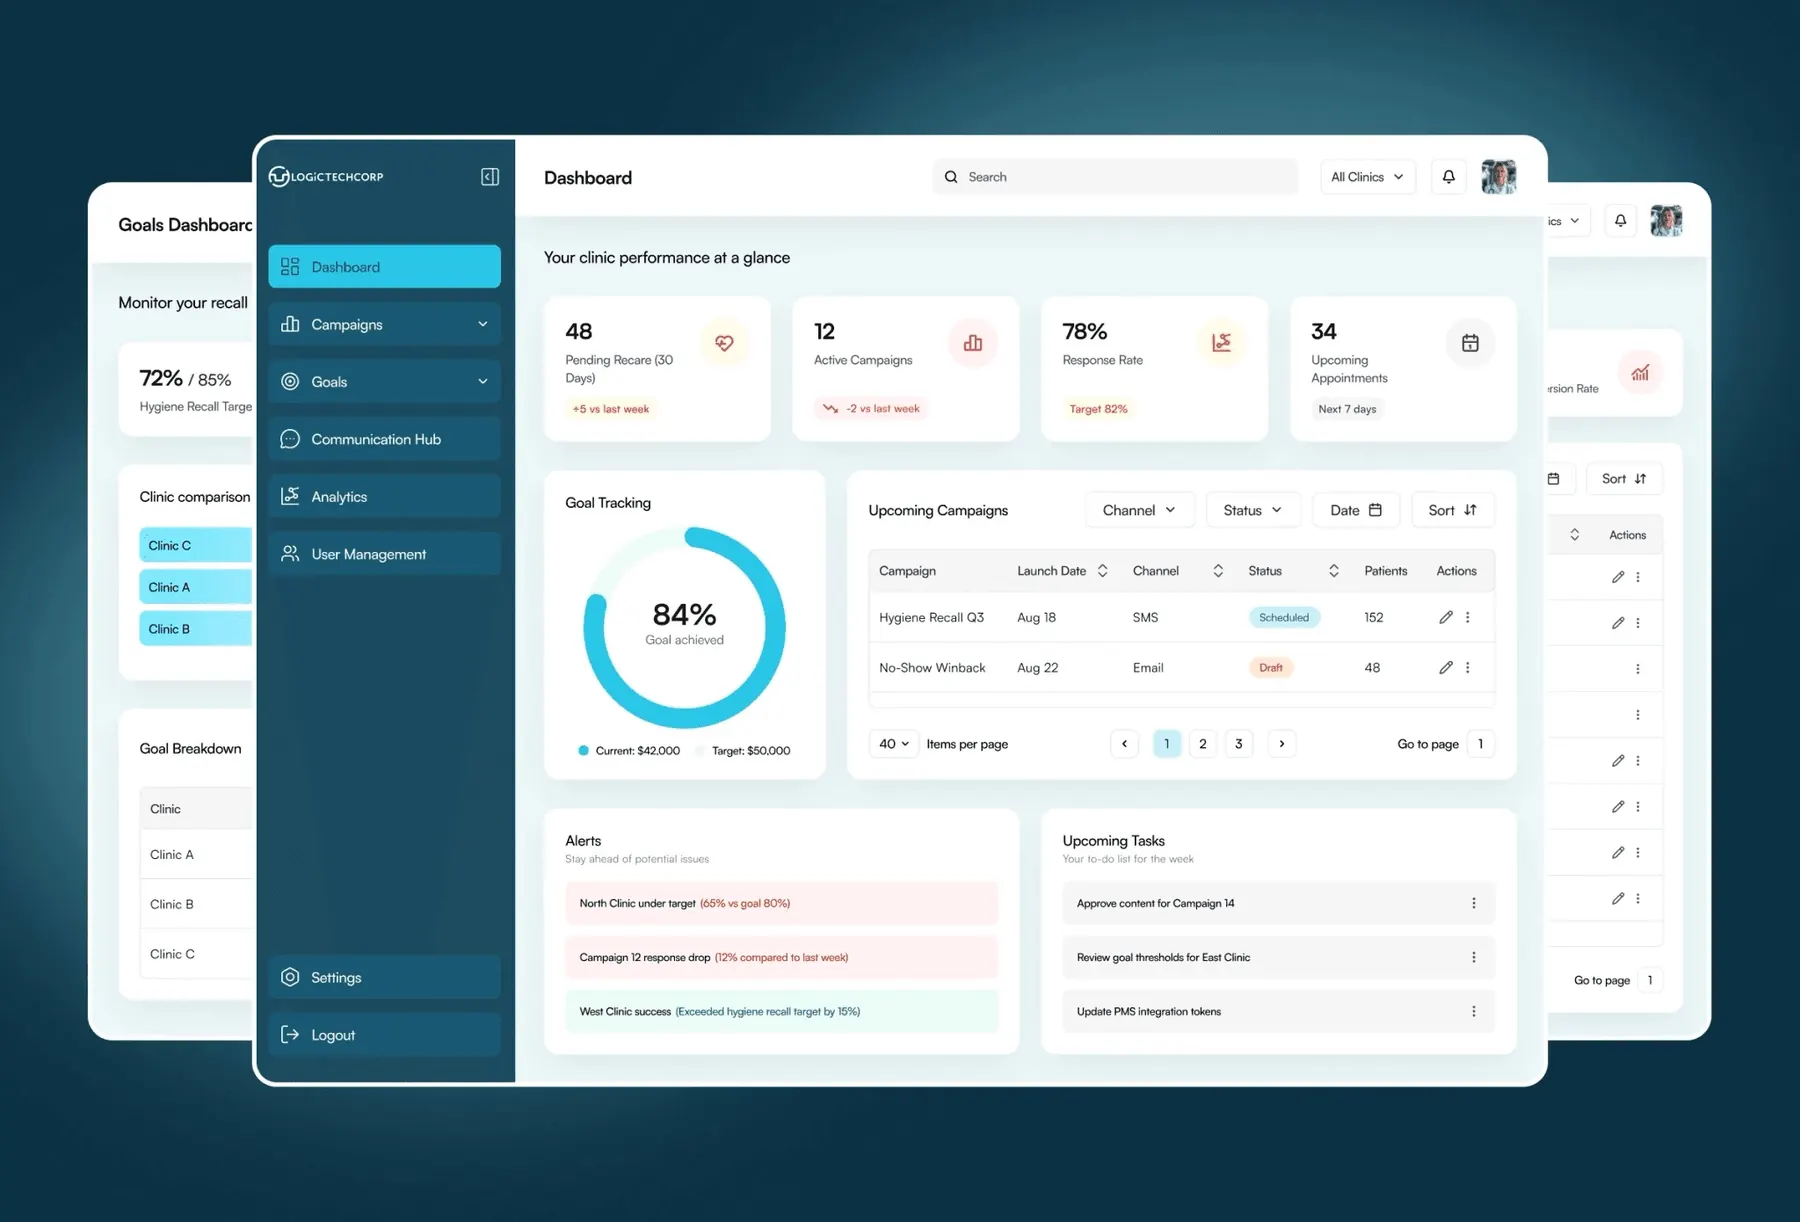Open the user avatar in Dashboard header
This screenshot has width=1800, height=1222.
(1498, 177)
